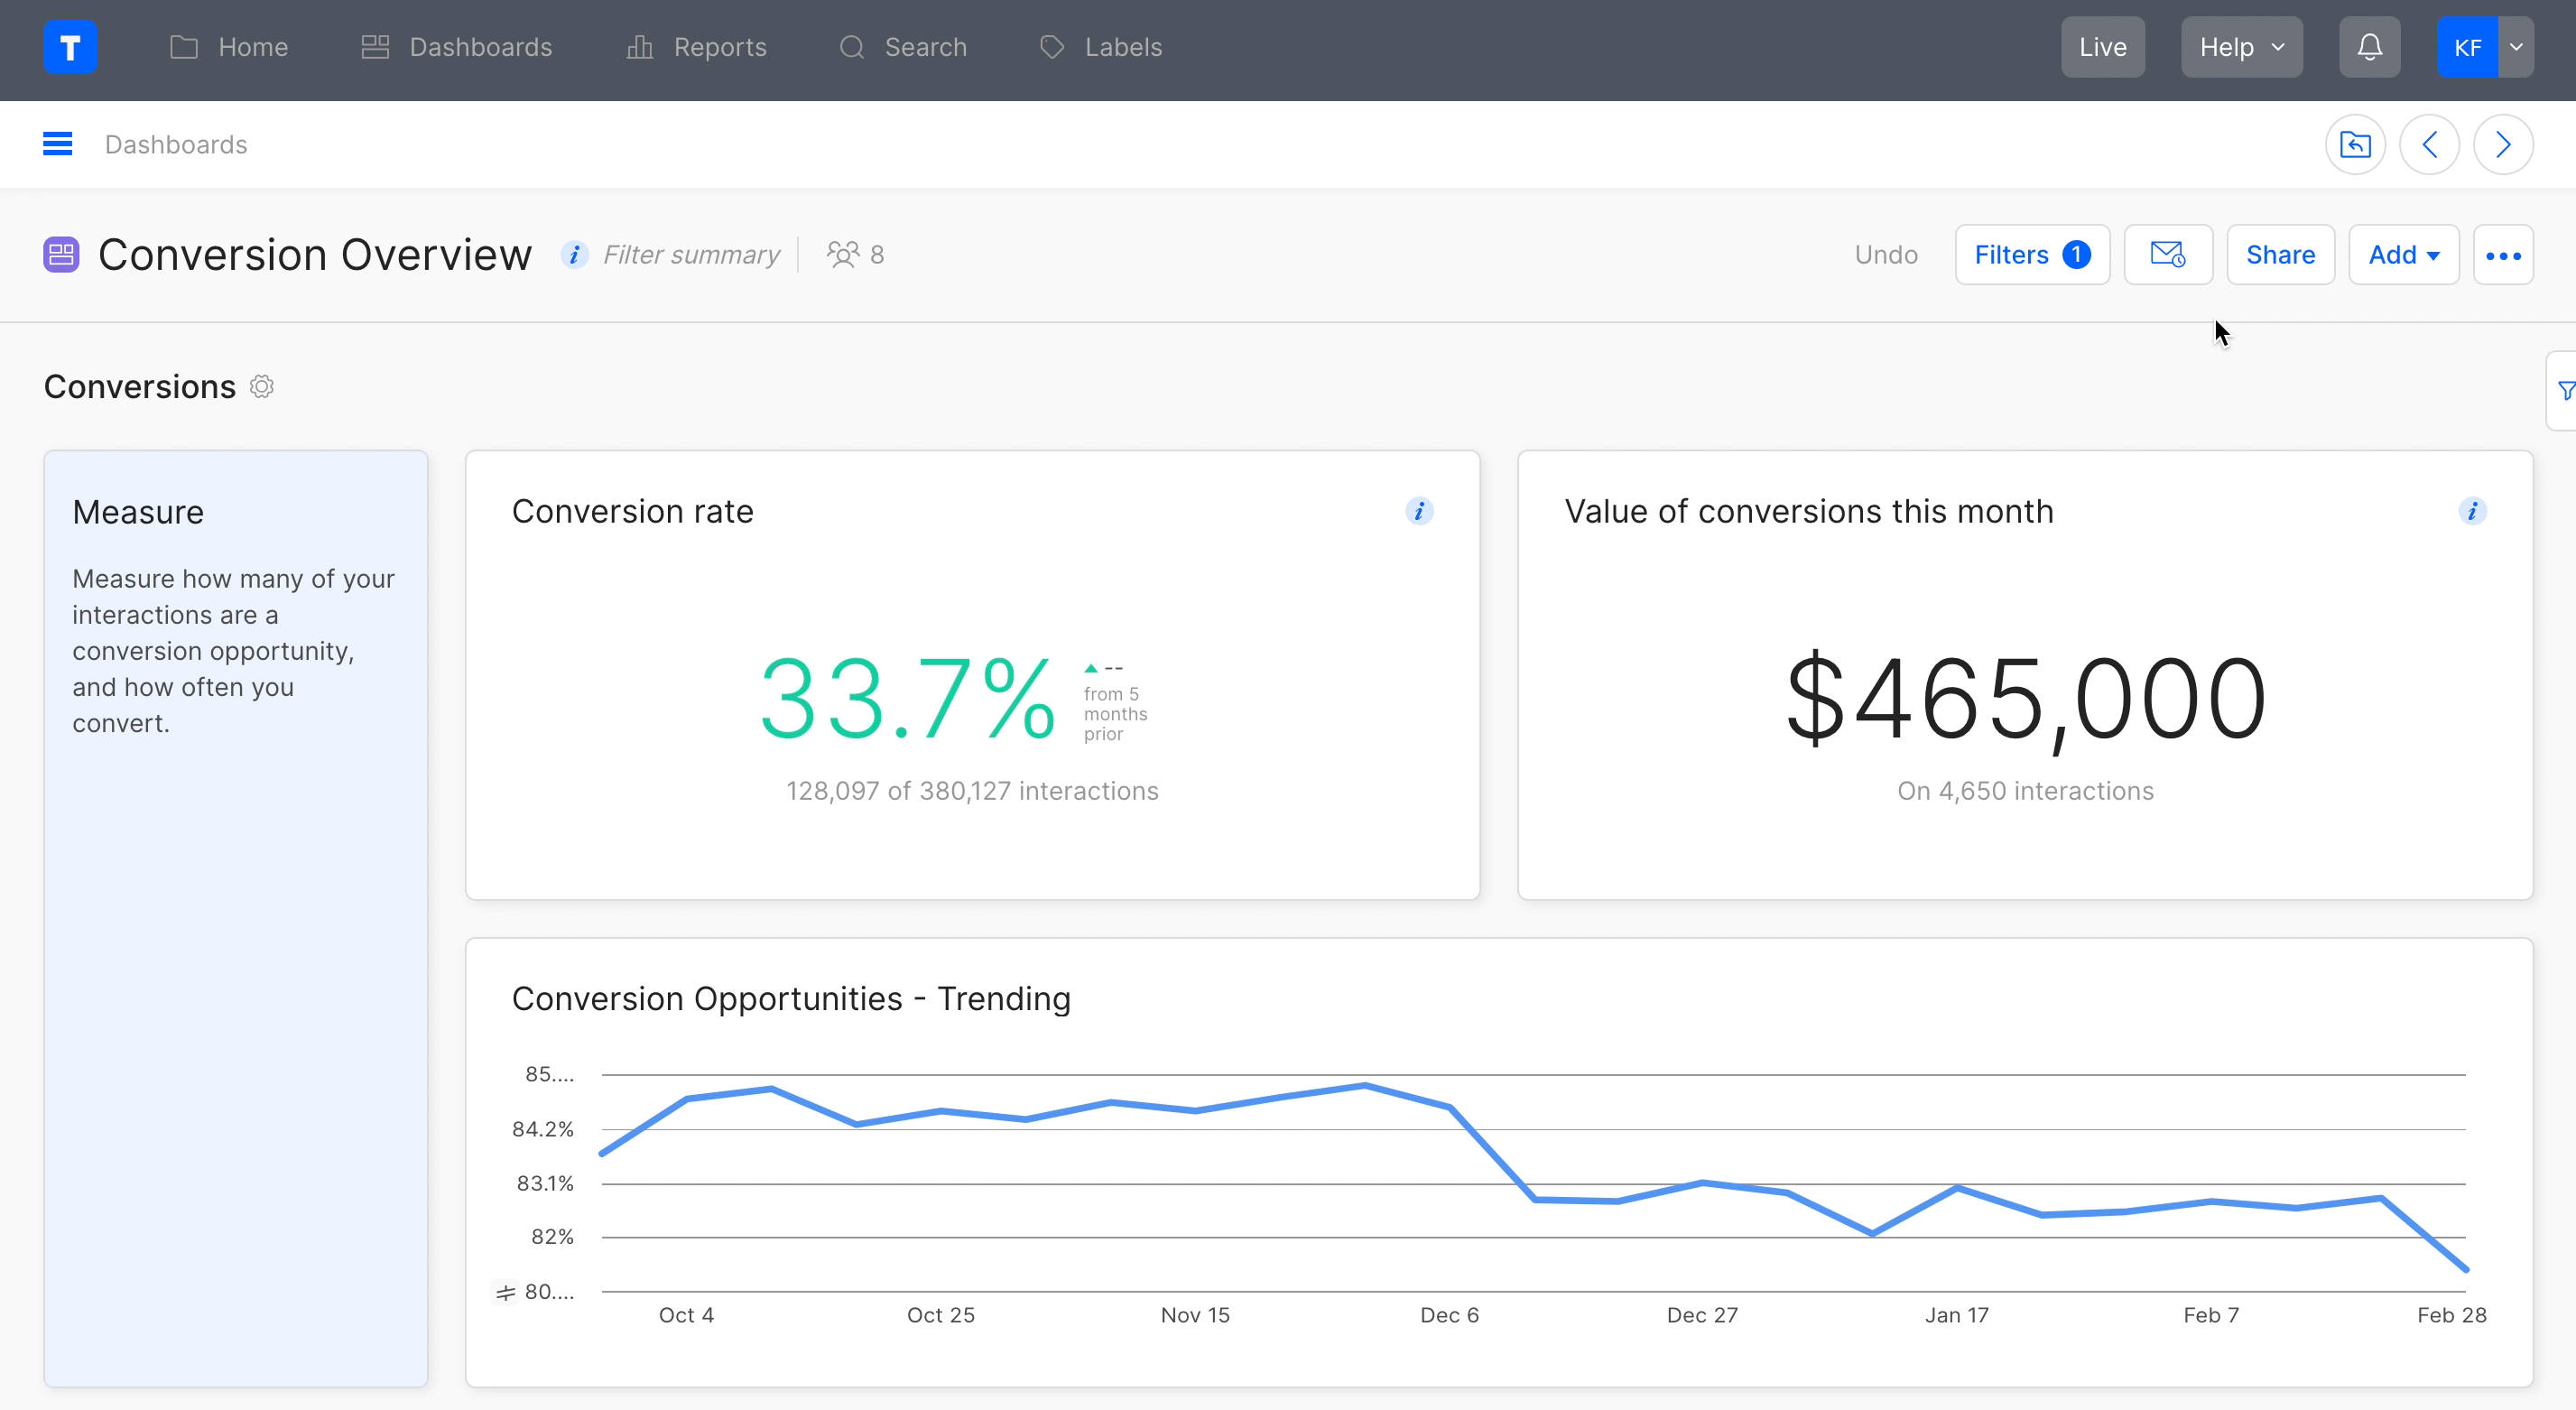The height and width of the screenshot is (1410, 2576).
Task: Click the y-axis break marker on chart
Action: pyautogui.click(x=506, y=1293)
